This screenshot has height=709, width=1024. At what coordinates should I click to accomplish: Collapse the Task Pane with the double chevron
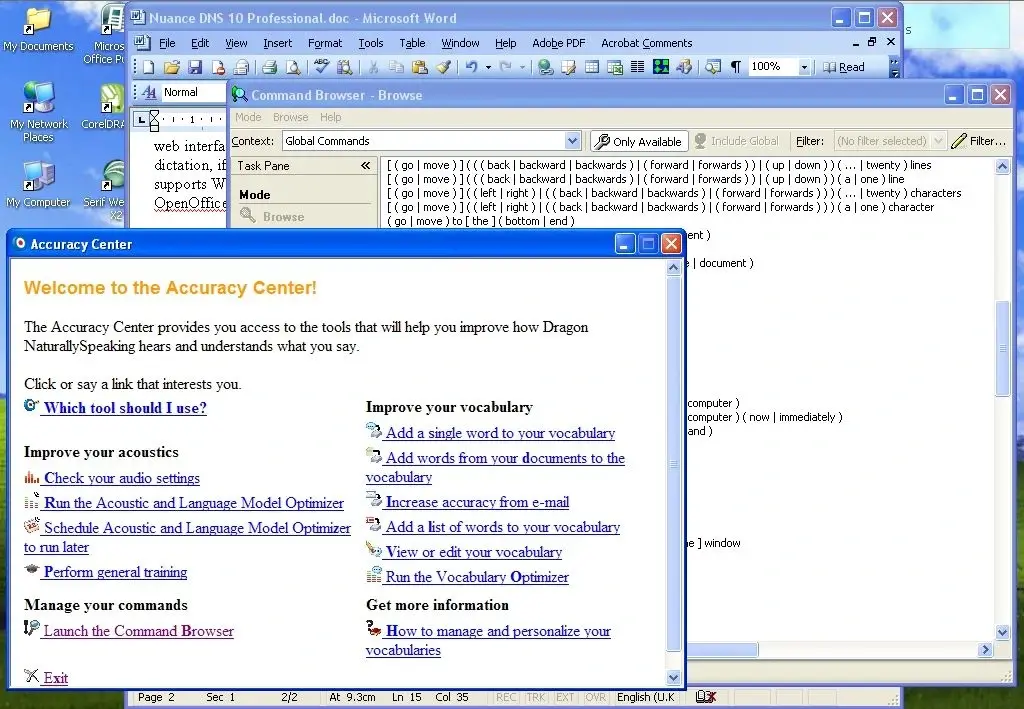[x=366, y=166]
